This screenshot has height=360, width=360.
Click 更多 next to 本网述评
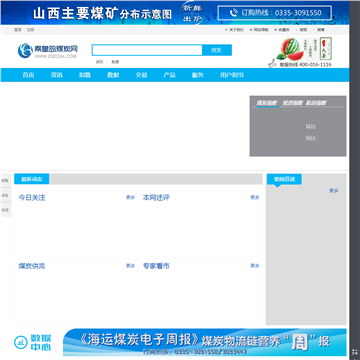point(255,197)
